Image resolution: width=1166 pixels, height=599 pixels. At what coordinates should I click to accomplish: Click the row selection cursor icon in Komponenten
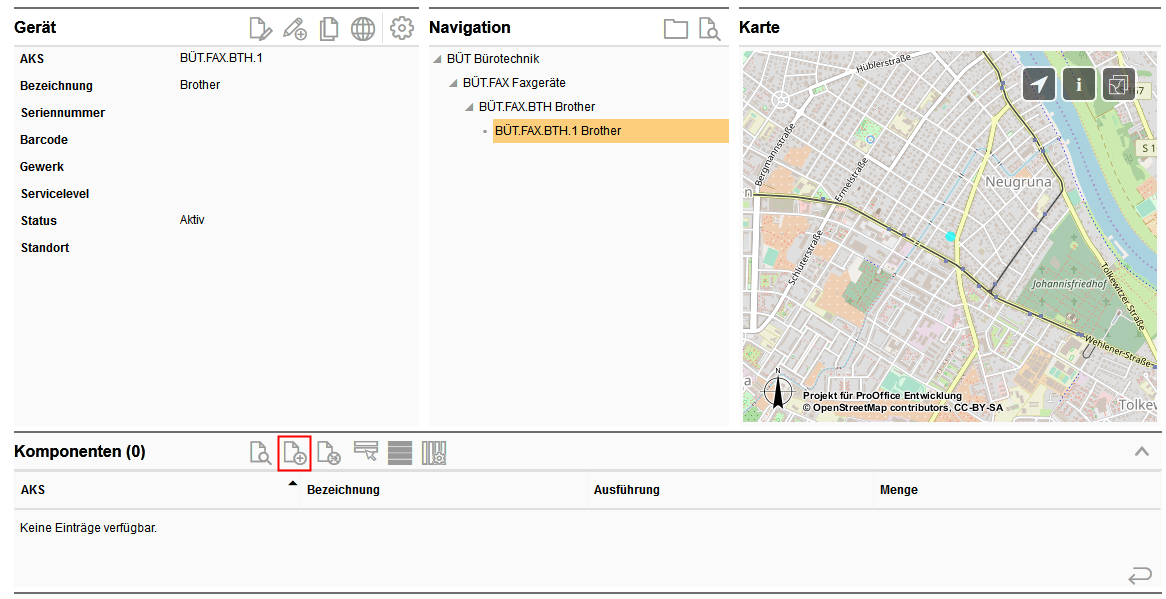[366, 453]
